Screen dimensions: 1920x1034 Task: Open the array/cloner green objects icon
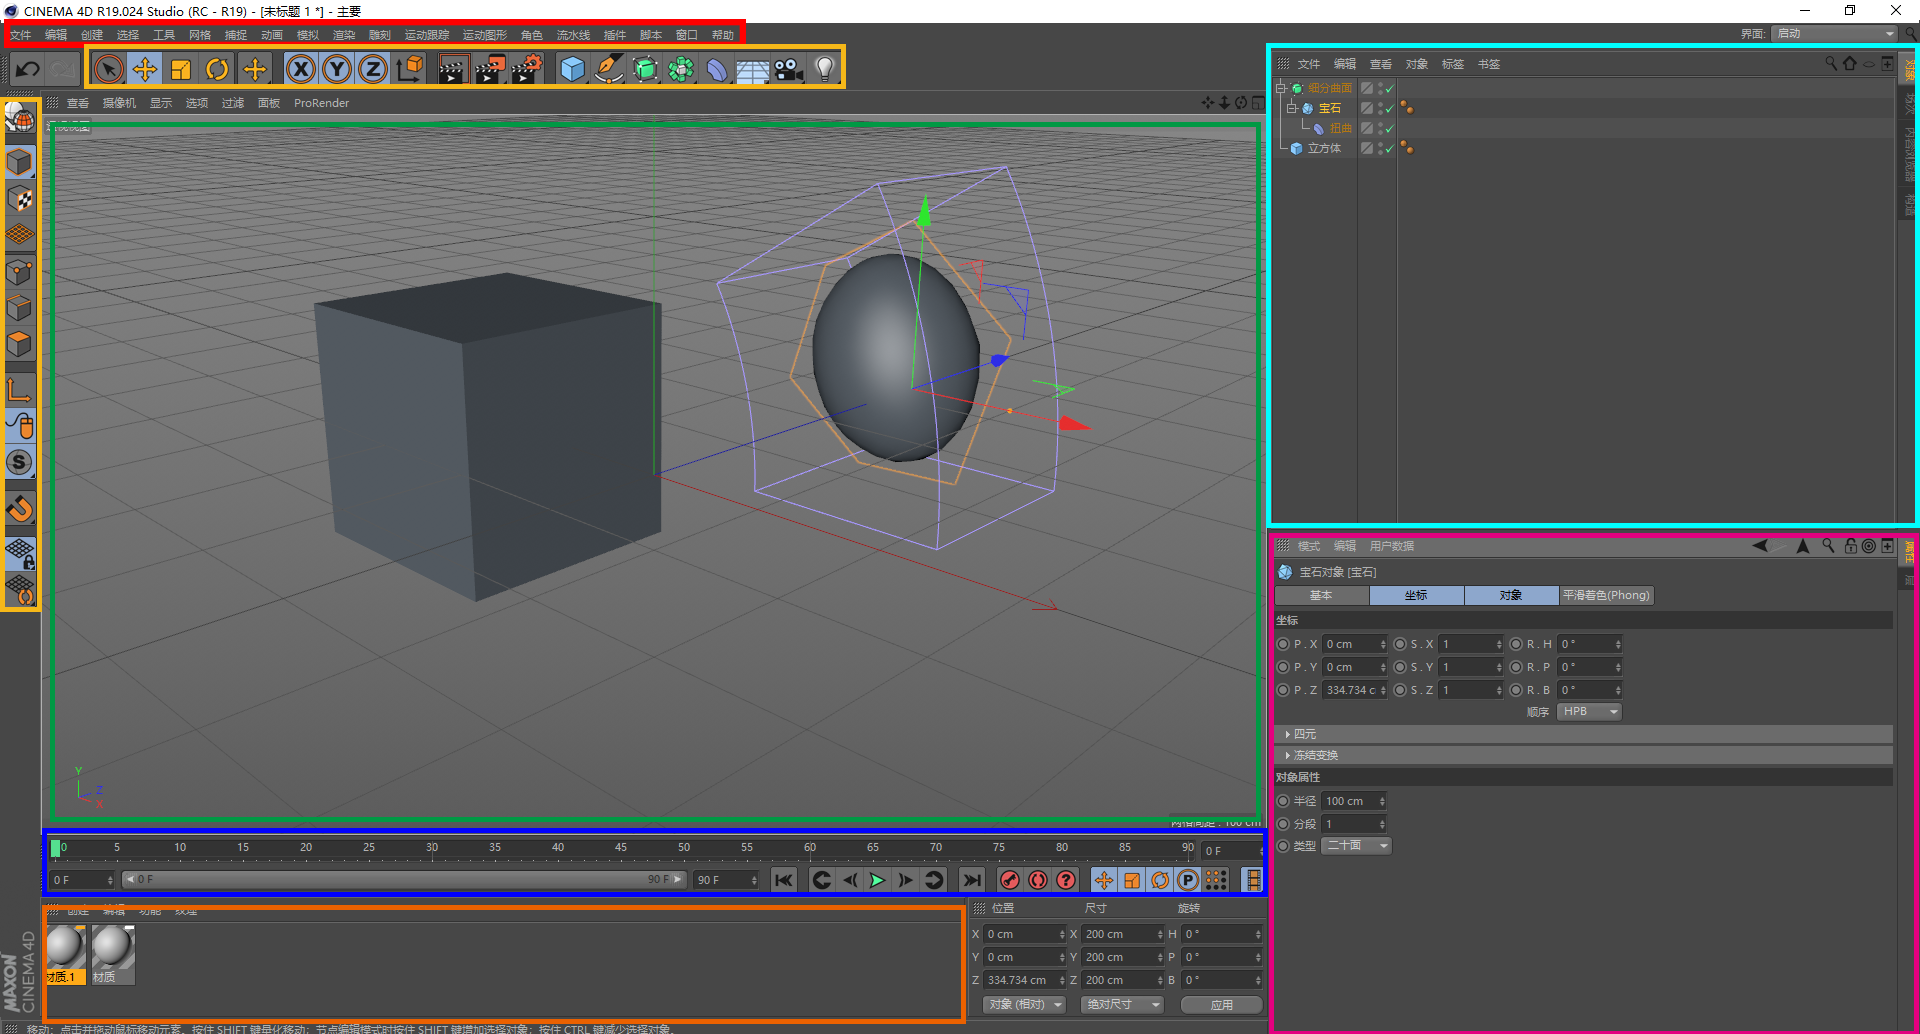click(681, 69)
